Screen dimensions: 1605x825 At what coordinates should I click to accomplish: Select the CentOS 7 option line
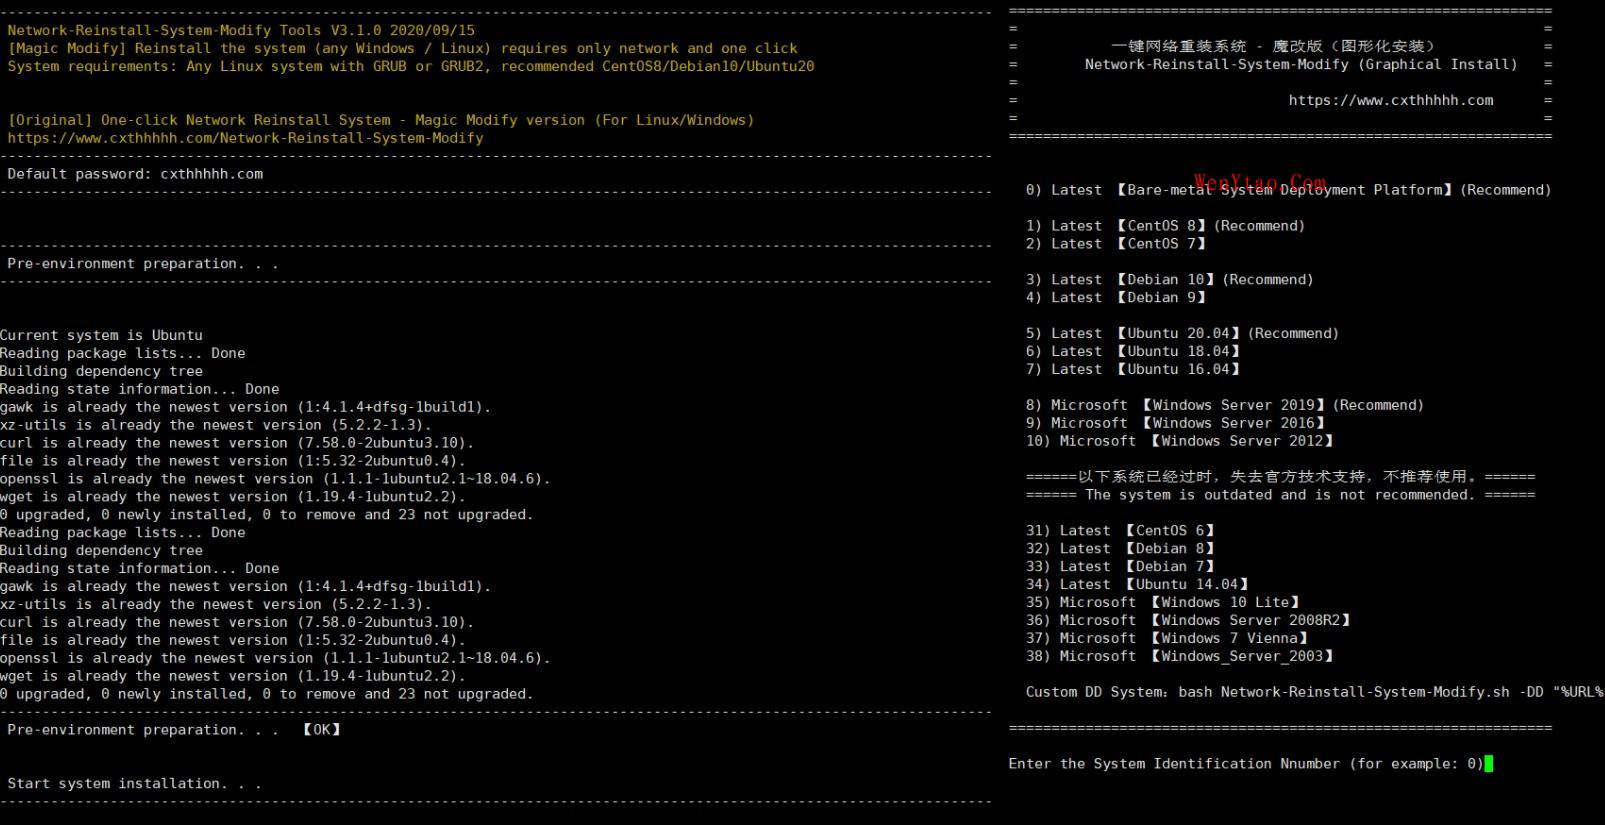point(1116,244)
